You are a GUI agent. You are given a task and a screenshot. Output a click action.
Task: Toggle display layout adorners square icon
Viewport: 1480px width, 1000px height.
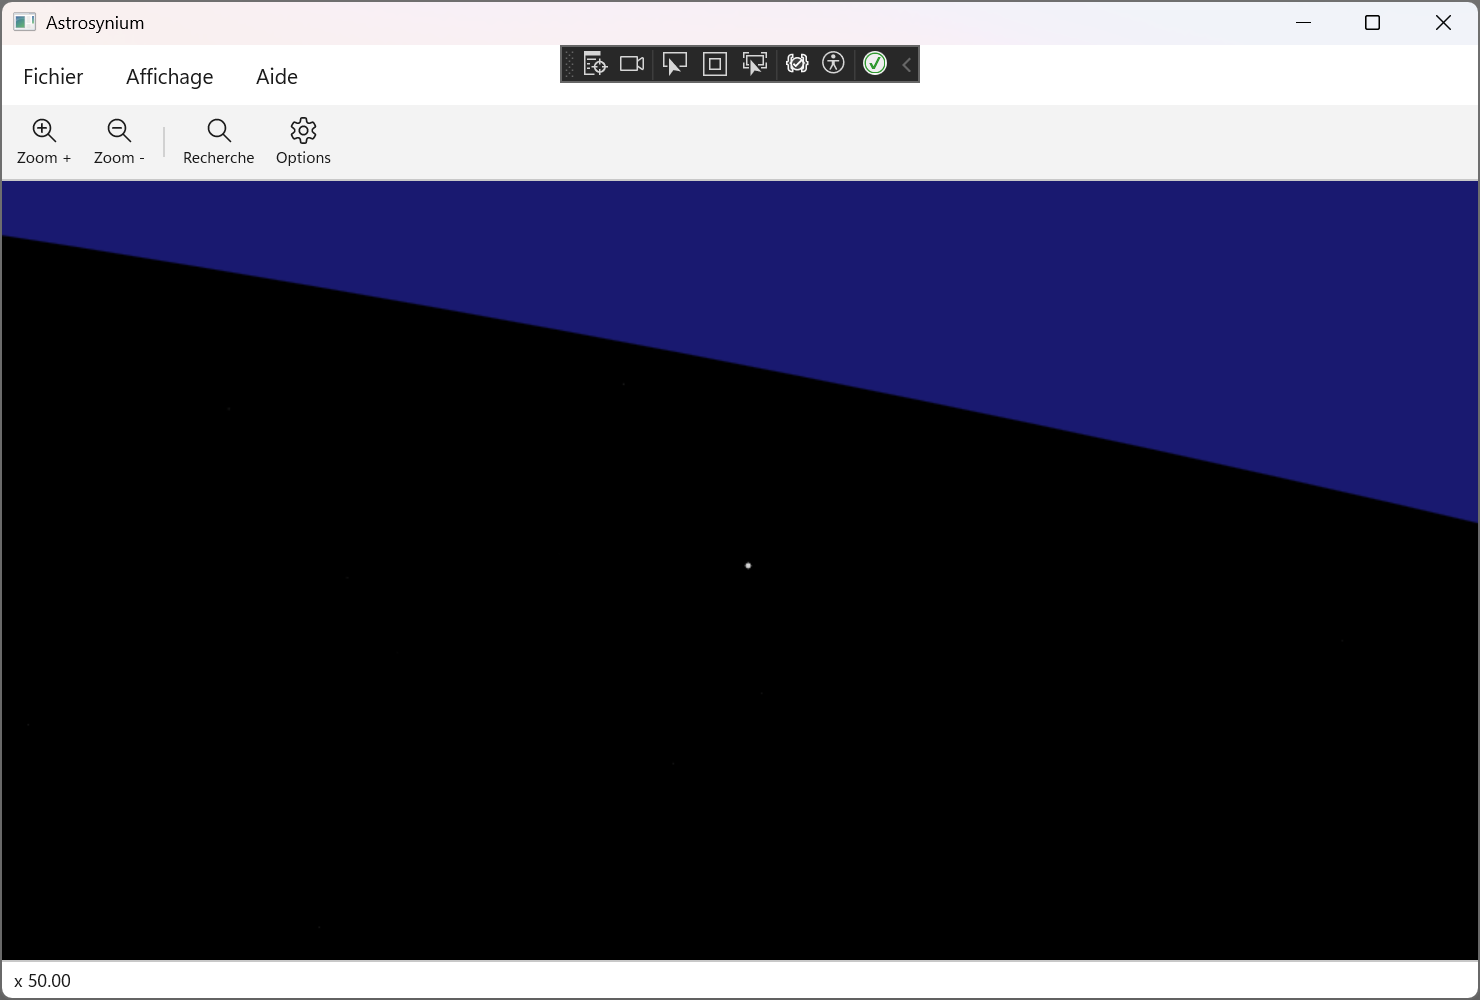715,64
